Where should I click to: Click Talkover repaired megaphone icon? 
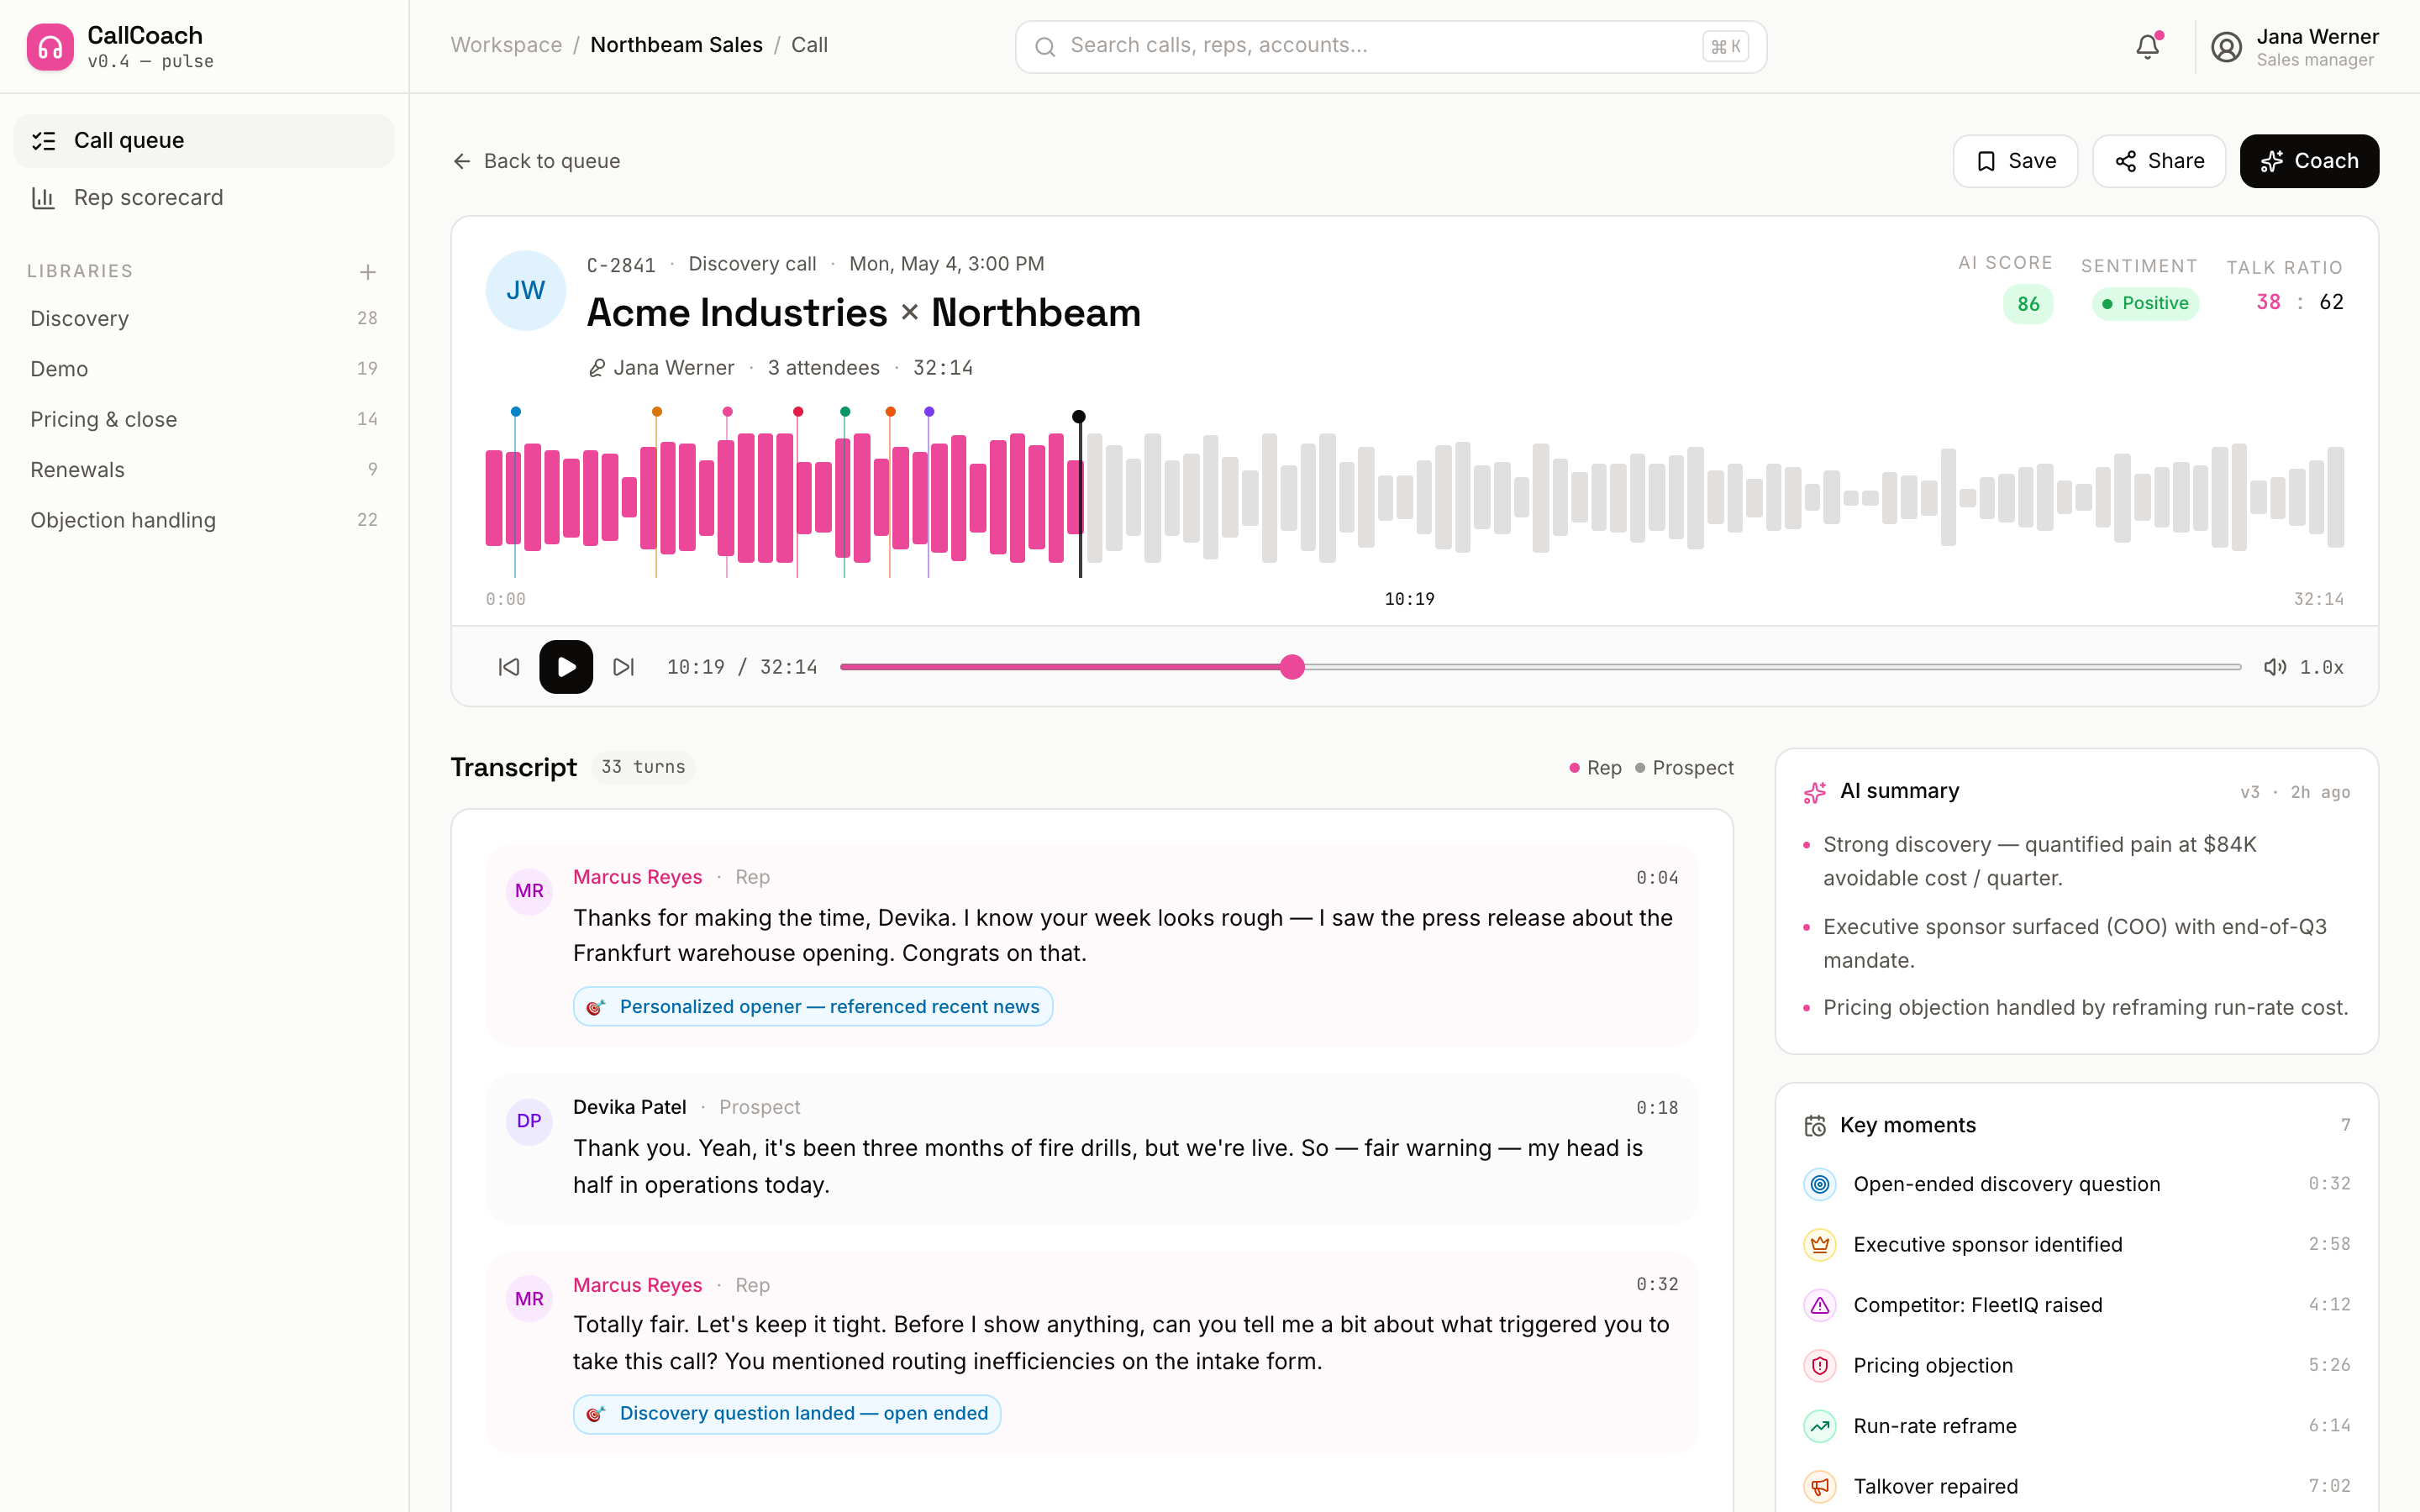pyautogui.click(x=1820, y=1487)
